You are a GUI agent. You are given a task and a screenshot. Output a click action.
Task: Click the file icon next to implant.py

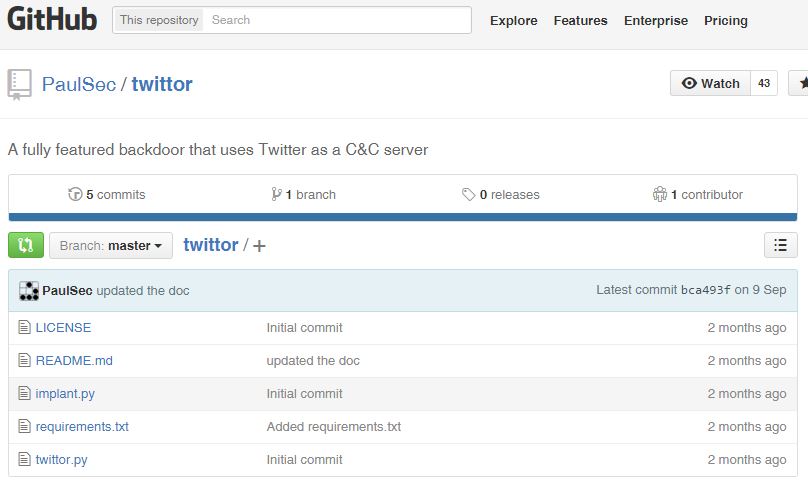tap(25, 394)
